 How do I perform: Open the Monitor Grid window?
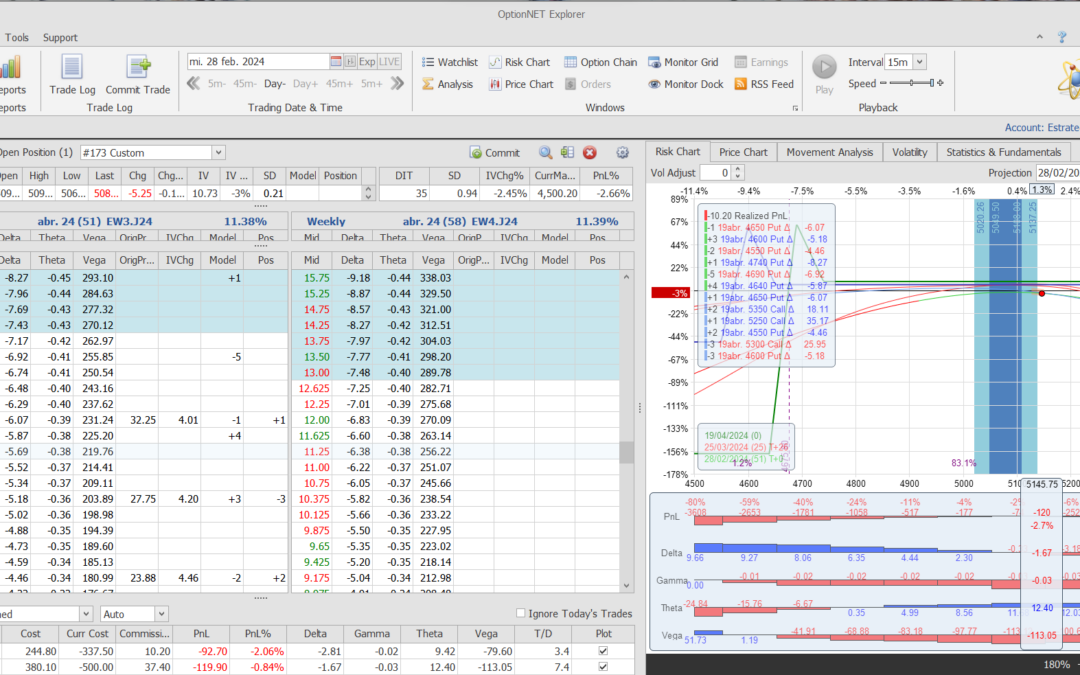[x=683, y=61]
